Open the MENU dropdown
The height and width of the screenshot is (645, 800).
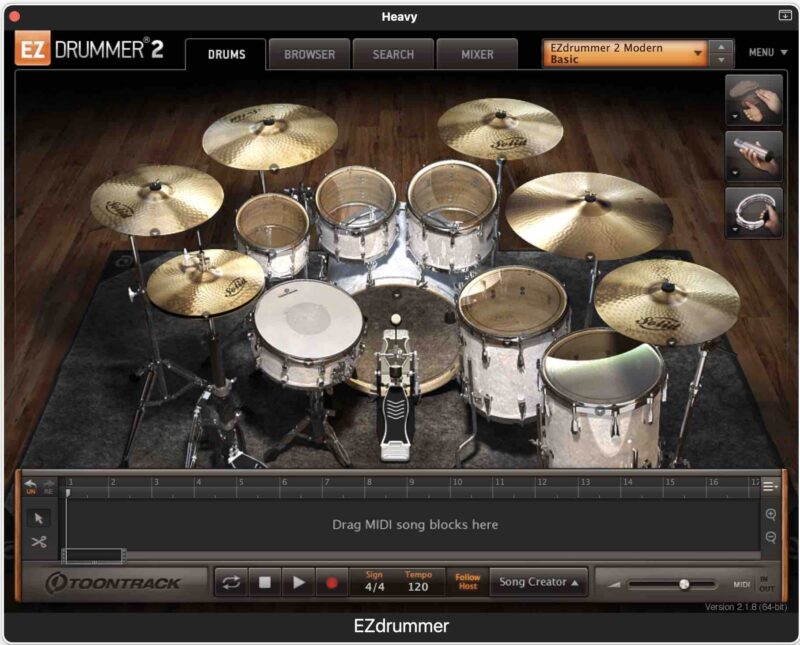click(x=766, y=53)
